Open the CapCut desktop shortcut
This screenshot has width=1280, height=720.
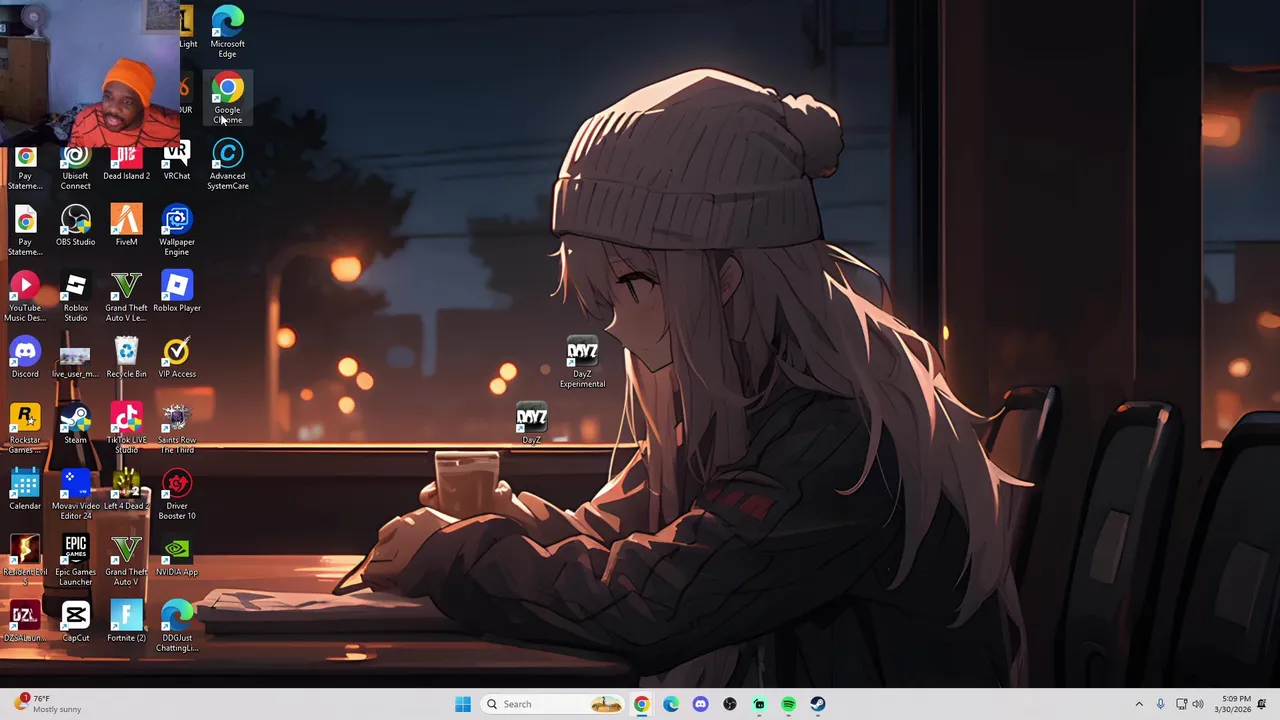click(75, 622)
